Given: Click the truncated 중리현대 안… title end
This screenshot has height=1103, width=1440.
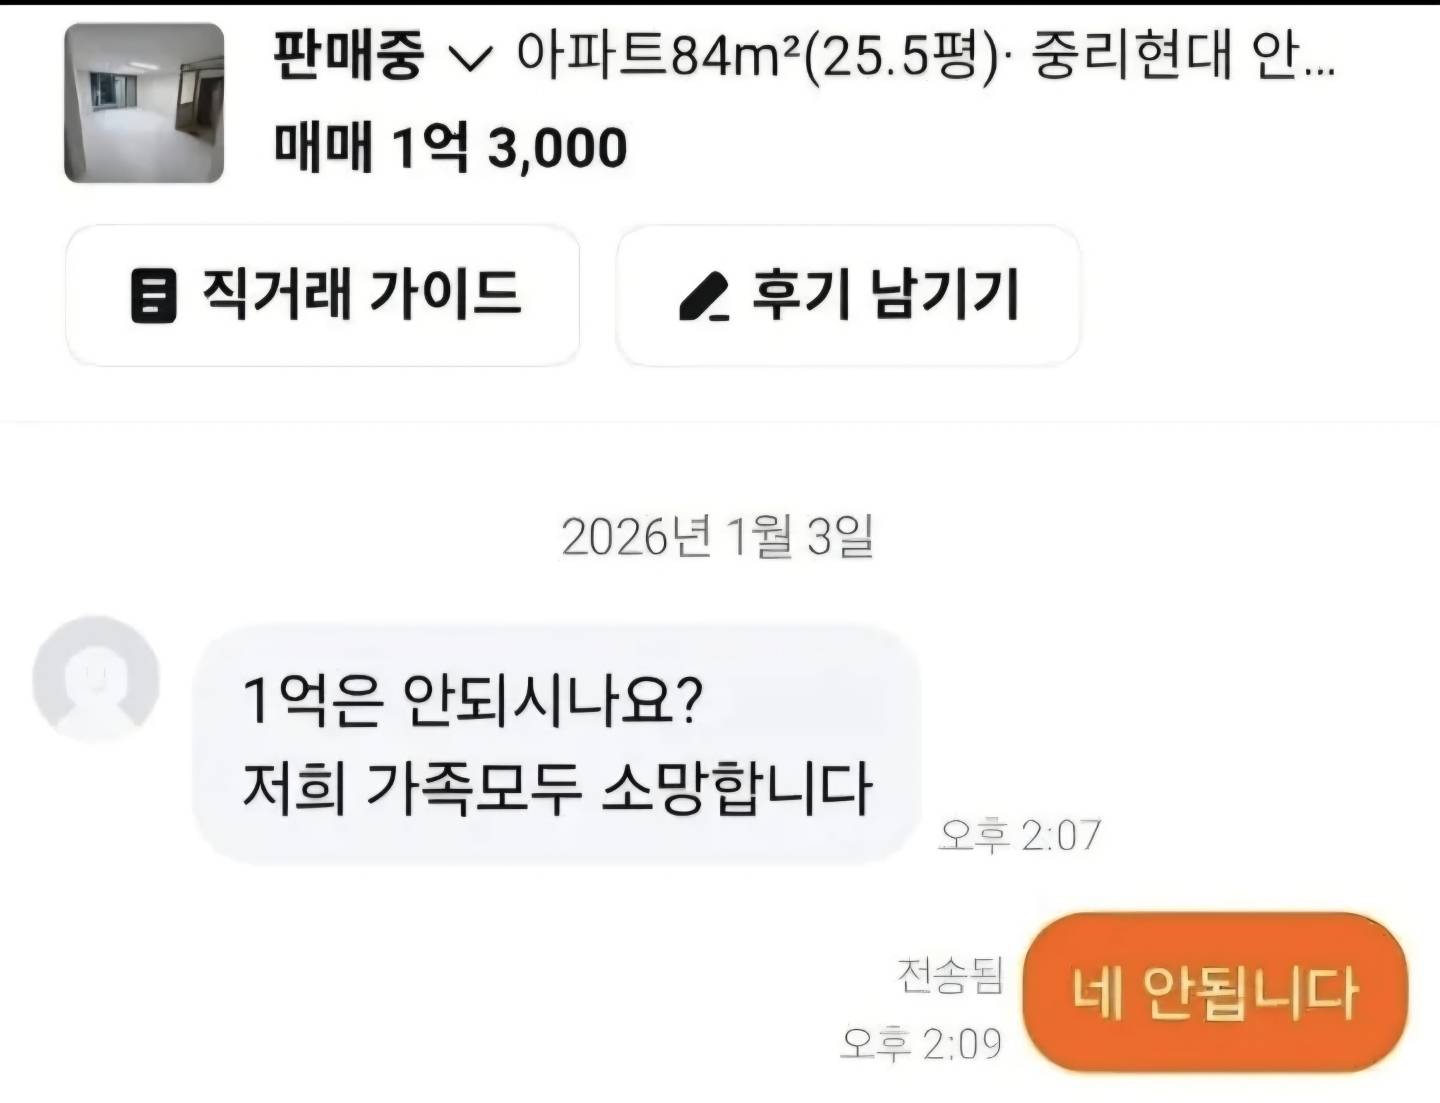Looking at the screenshot, I should pos(1183,57).
